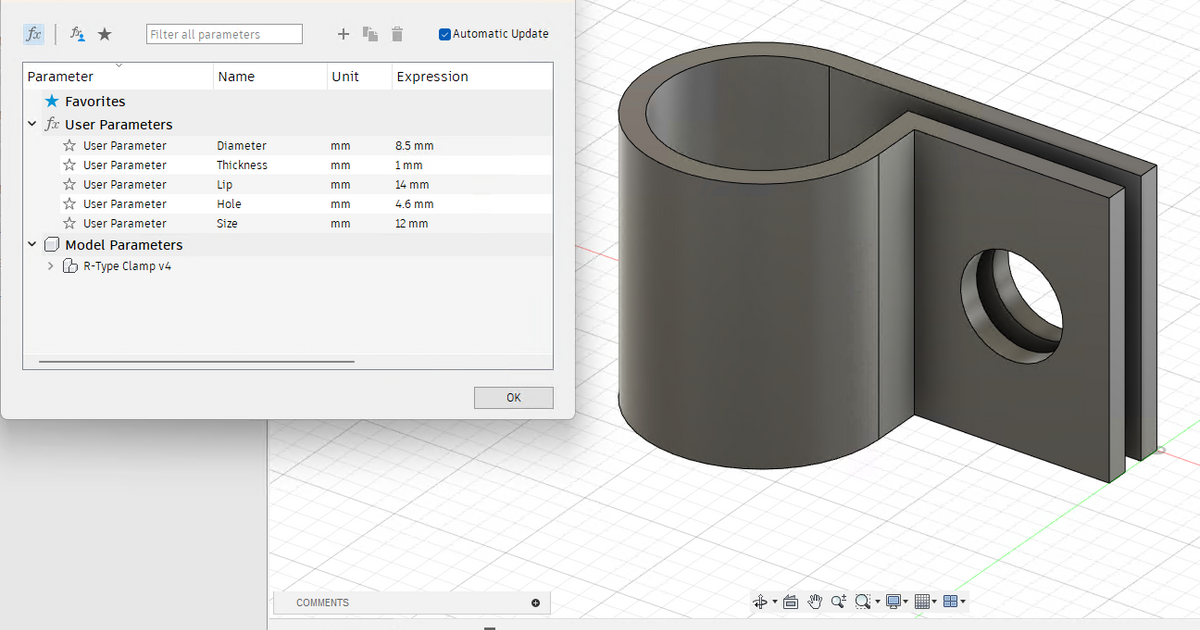1200x630 pixels.
Task: Click the Filter all parameters field
Action: 224,33
